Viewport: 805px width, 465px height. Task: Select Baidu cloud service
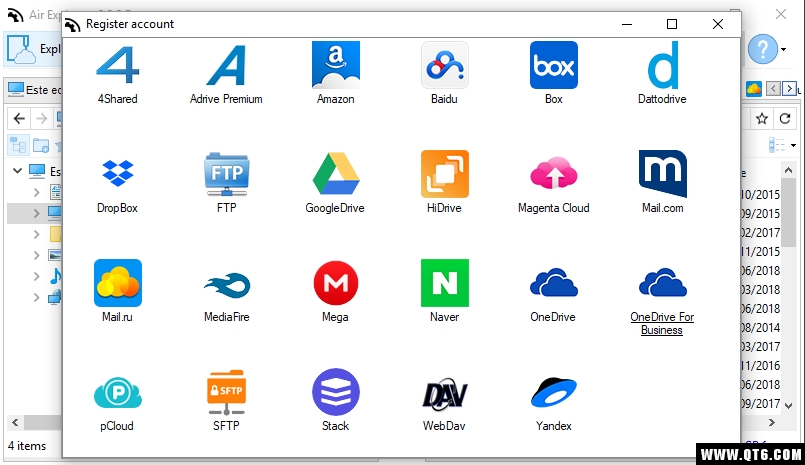(445, 74)
